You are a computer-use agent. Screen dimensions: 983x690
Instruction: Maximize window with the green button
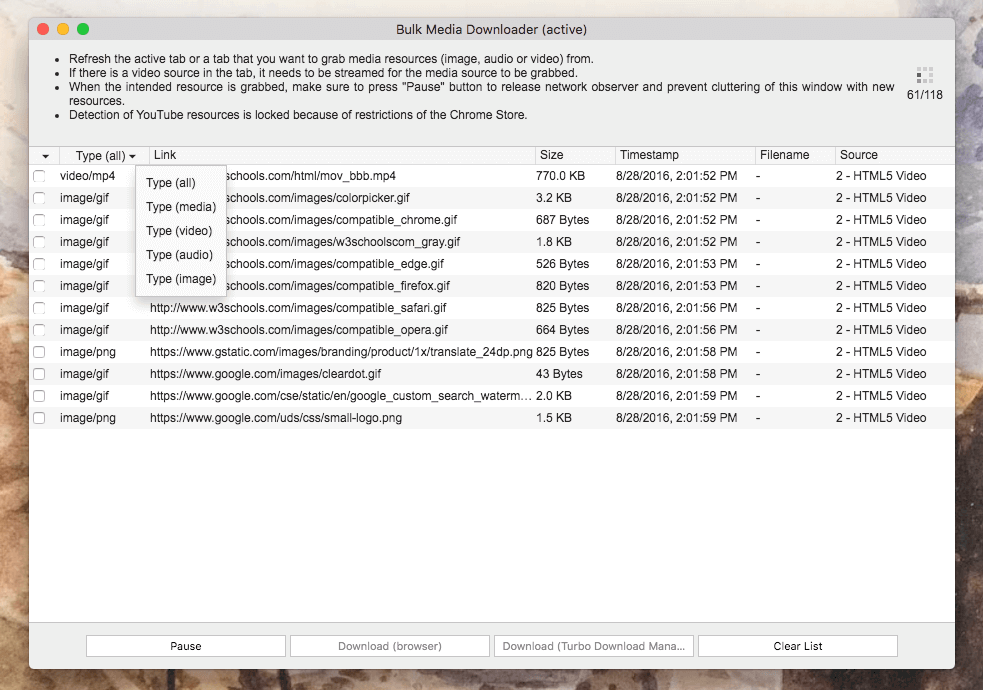[83, 29]
